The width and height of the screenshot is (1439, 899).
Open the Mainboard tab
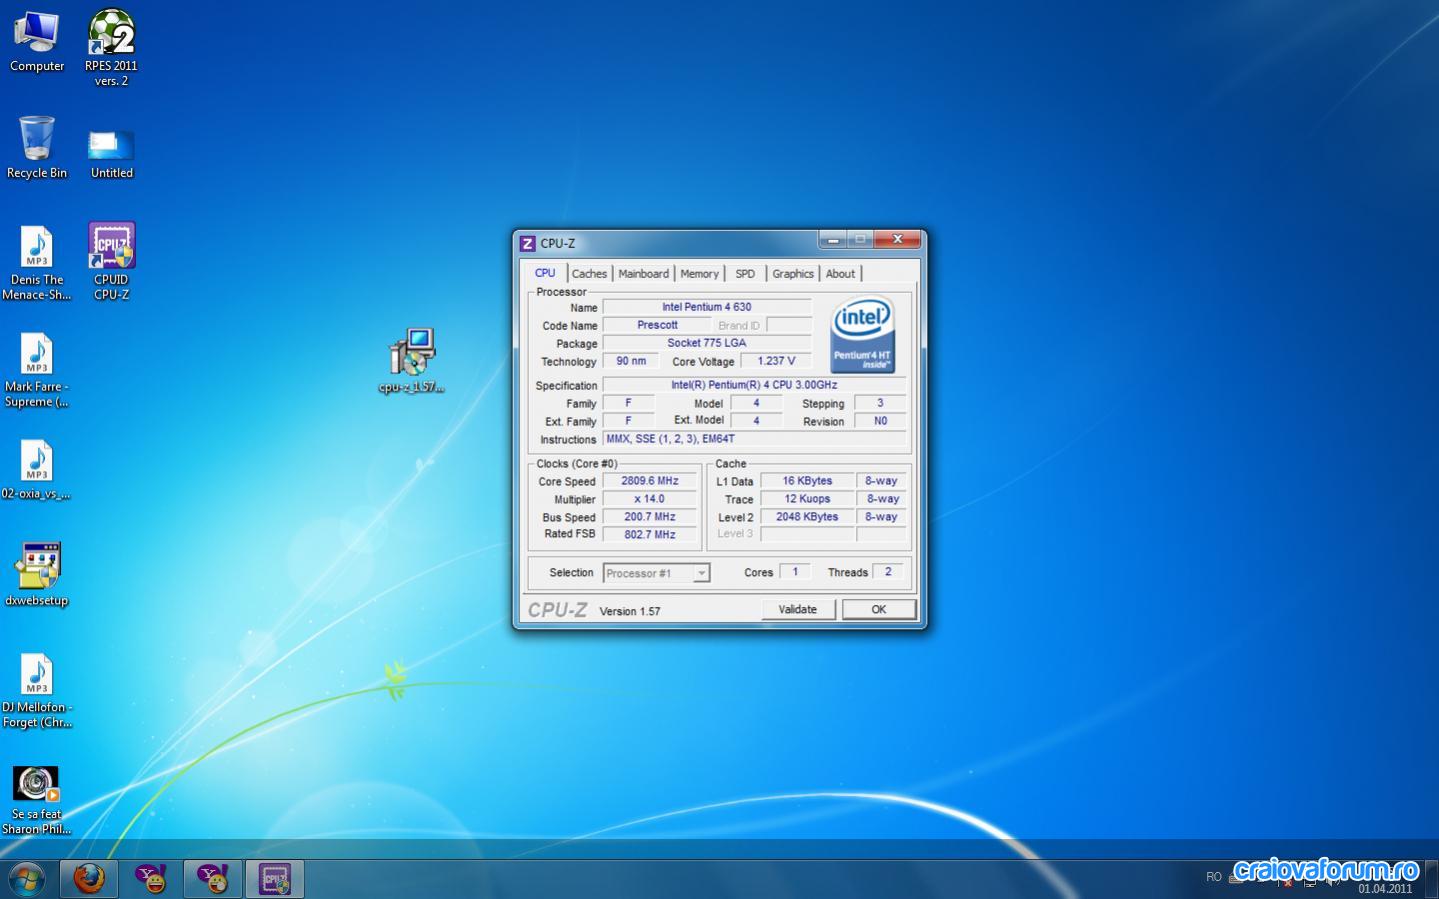[x=643, y=274]
